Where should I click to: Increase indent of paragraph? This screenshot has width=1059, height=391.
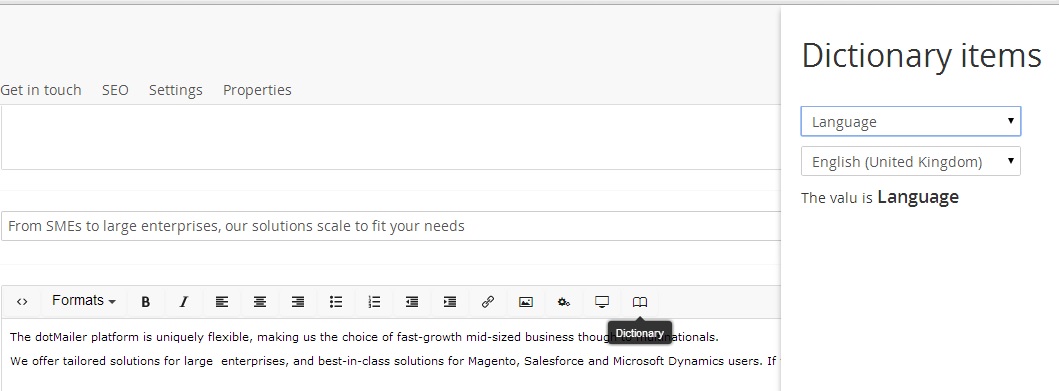pyautogui.click(x=450, y=302)
